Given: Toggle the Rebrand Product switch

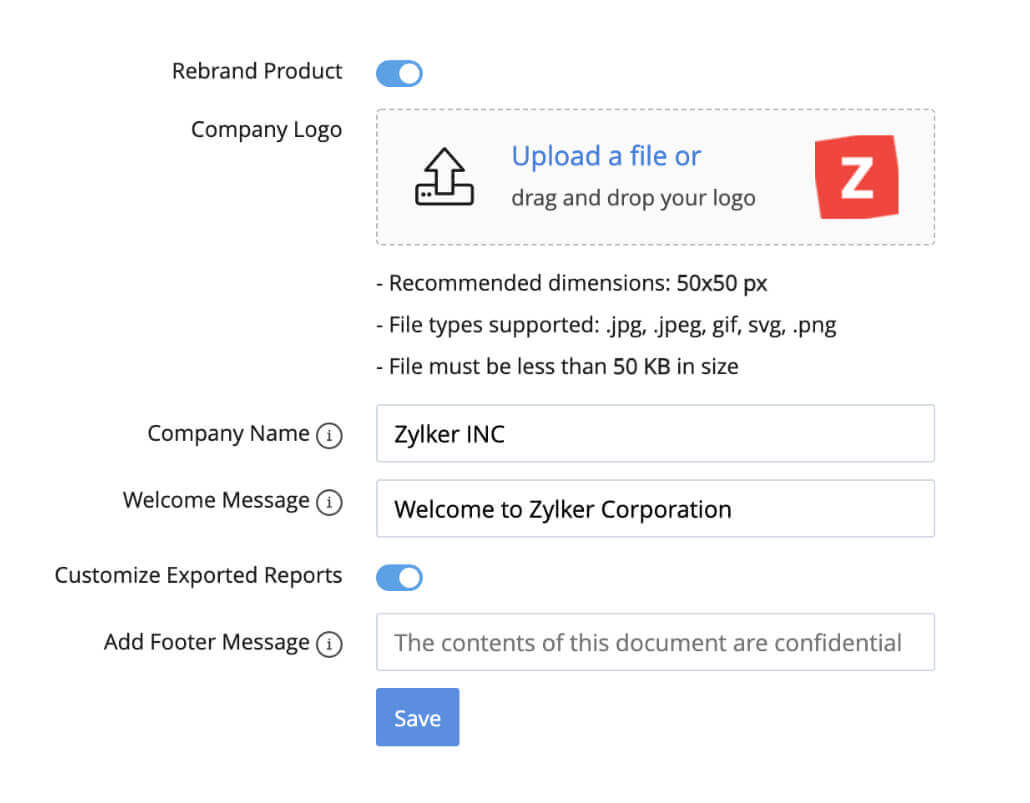Looking at the screenshot, I should coord(399,73).
